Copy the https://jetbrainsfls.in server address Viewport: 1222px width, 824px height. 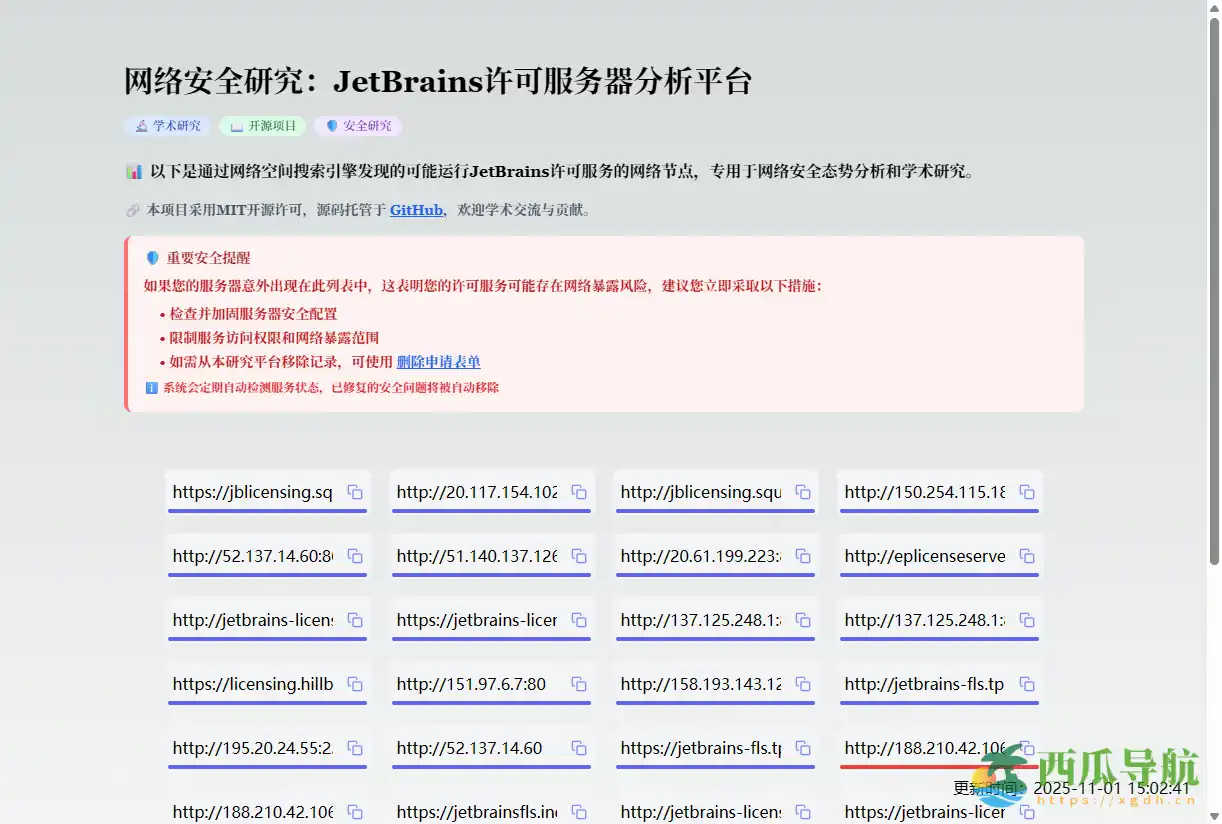tap(578, 812)
